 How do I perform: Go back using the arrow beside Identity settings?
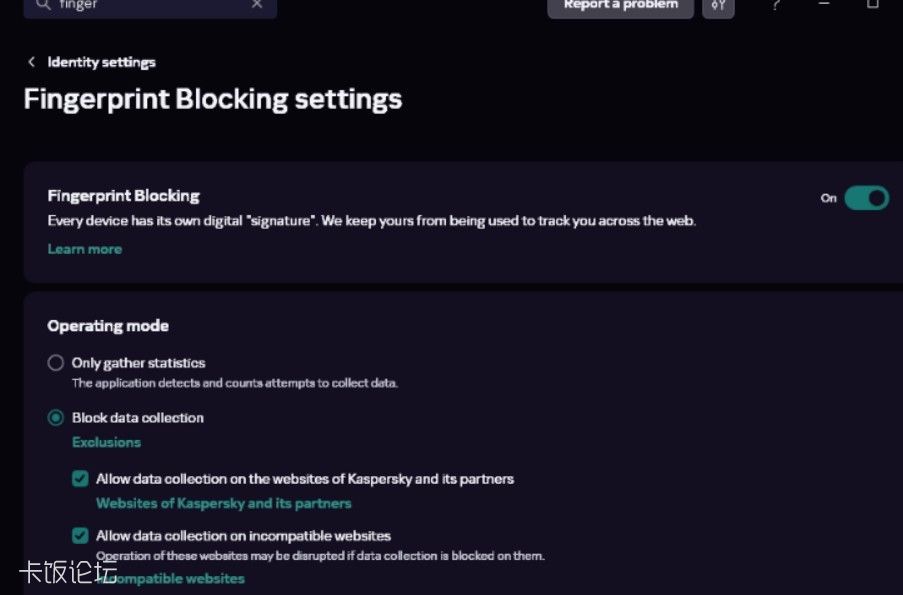click(x=31, y=62)
